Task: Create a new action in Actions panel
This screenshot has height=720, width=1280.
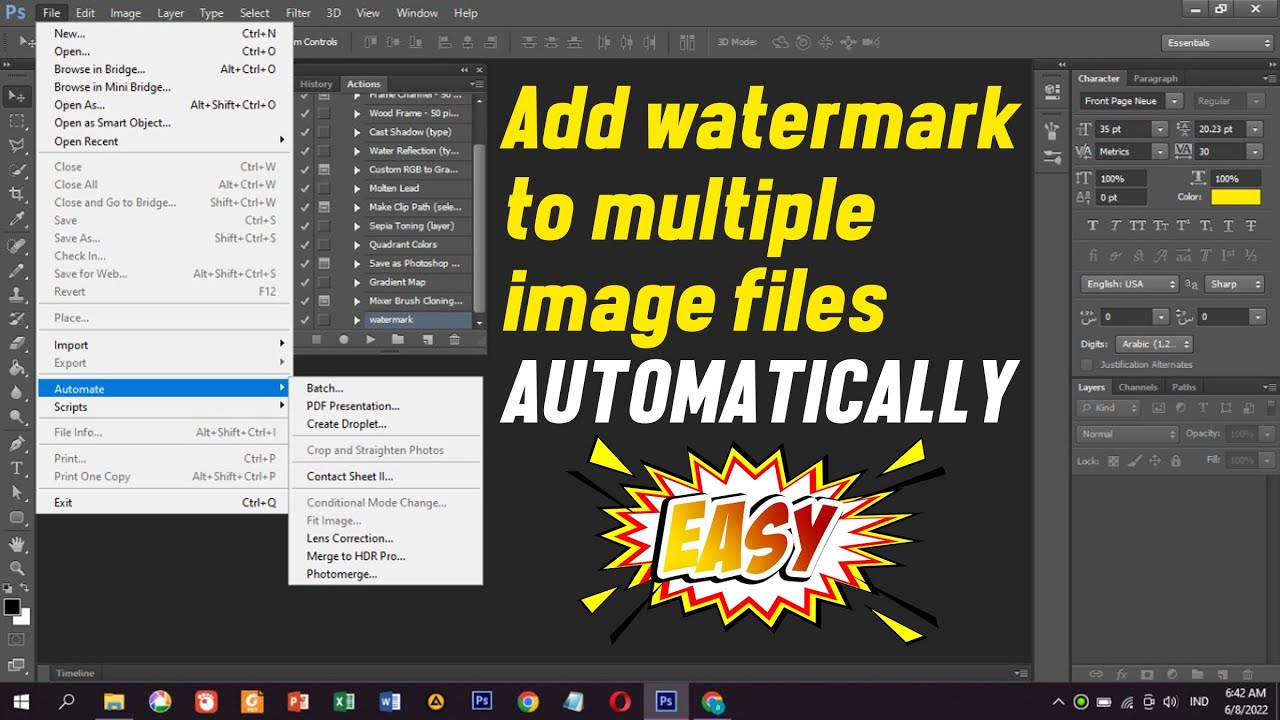Action: pyautogui.click(x=427, y=340)
